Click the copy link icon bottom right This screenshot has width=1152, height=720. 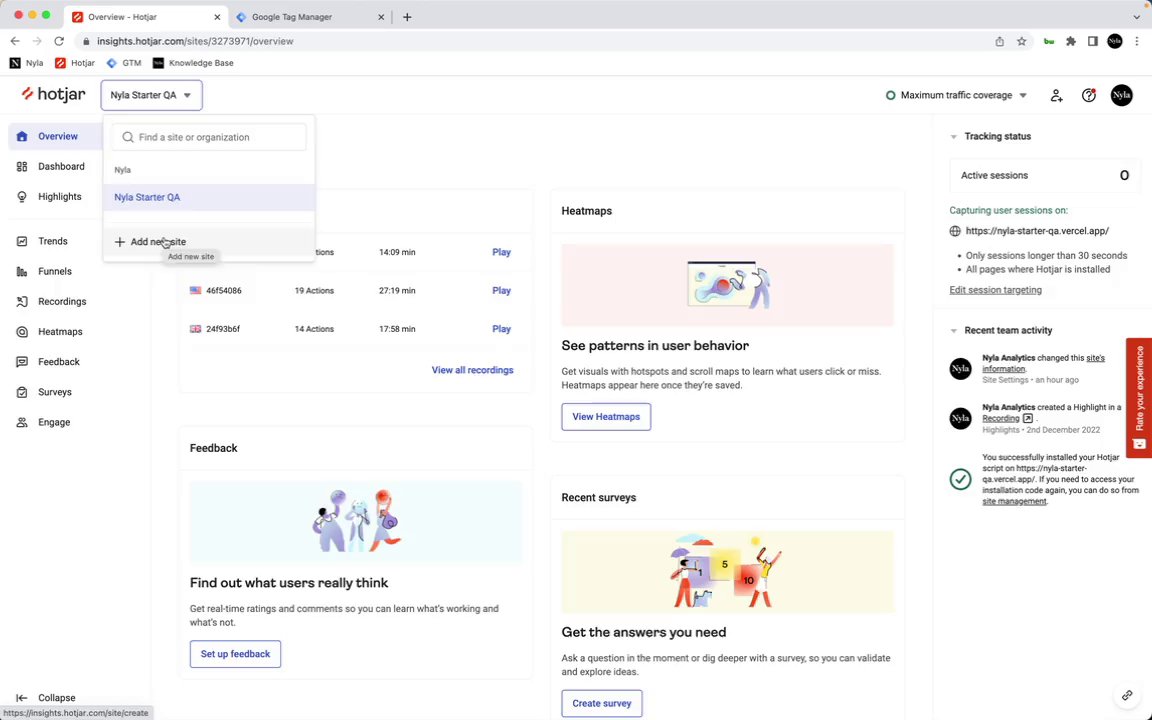[1127, 695]
